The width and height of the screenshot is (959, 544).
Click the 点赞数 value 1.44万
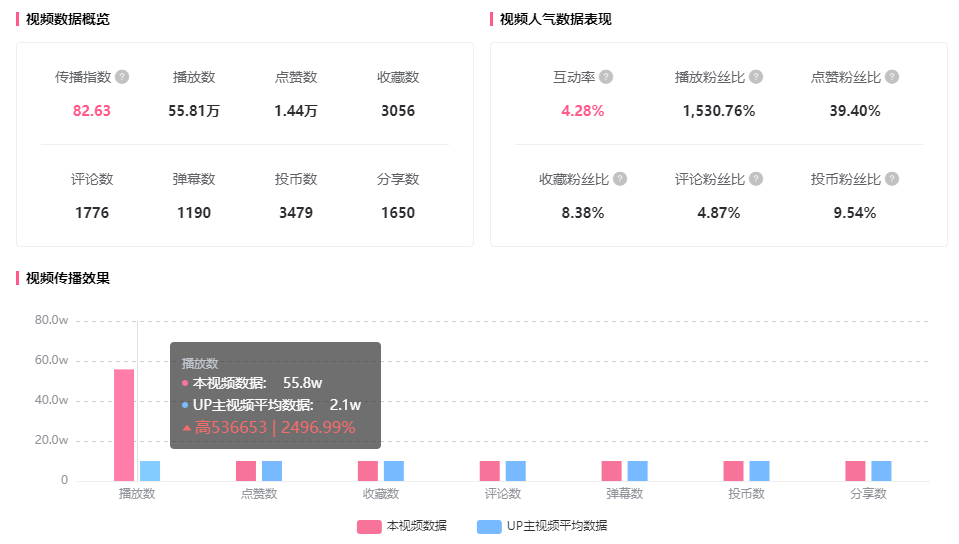click(296, 111)
